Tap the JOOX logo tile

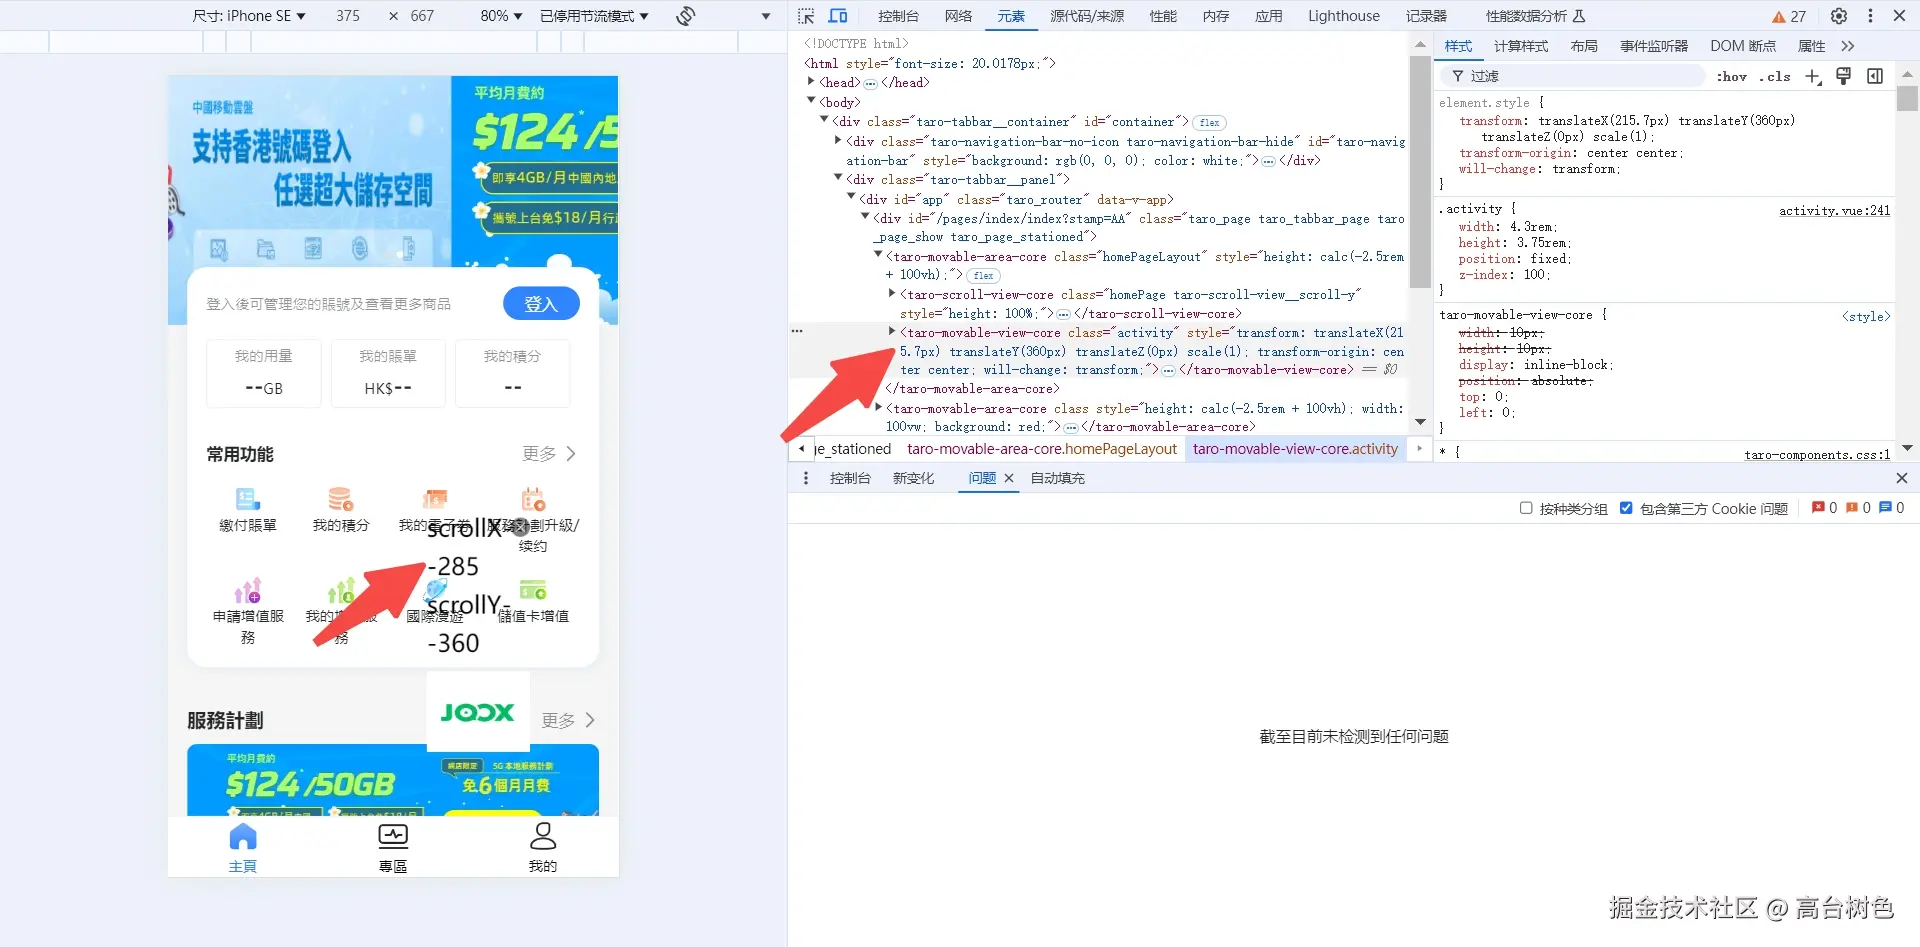click(478, 712)
